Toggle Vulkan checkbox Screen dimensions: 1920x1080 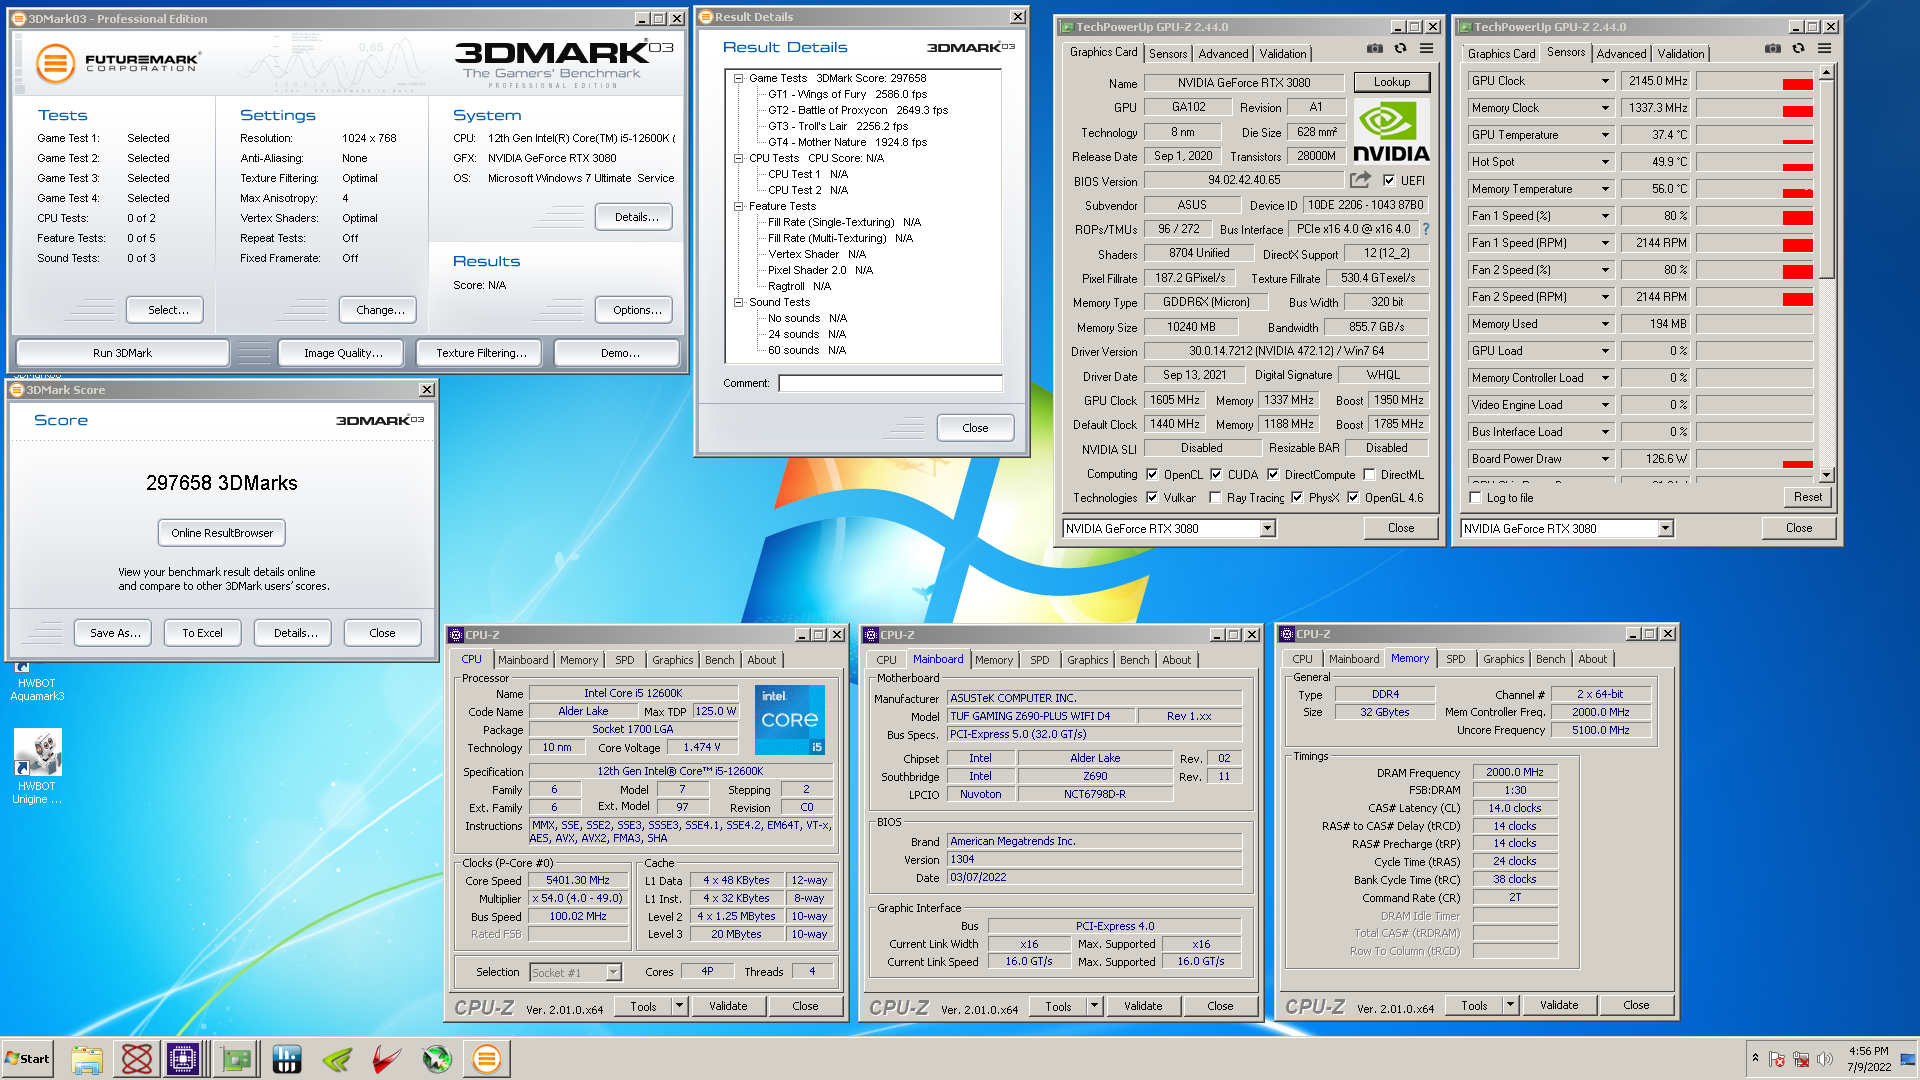[x=1152, y=497]
